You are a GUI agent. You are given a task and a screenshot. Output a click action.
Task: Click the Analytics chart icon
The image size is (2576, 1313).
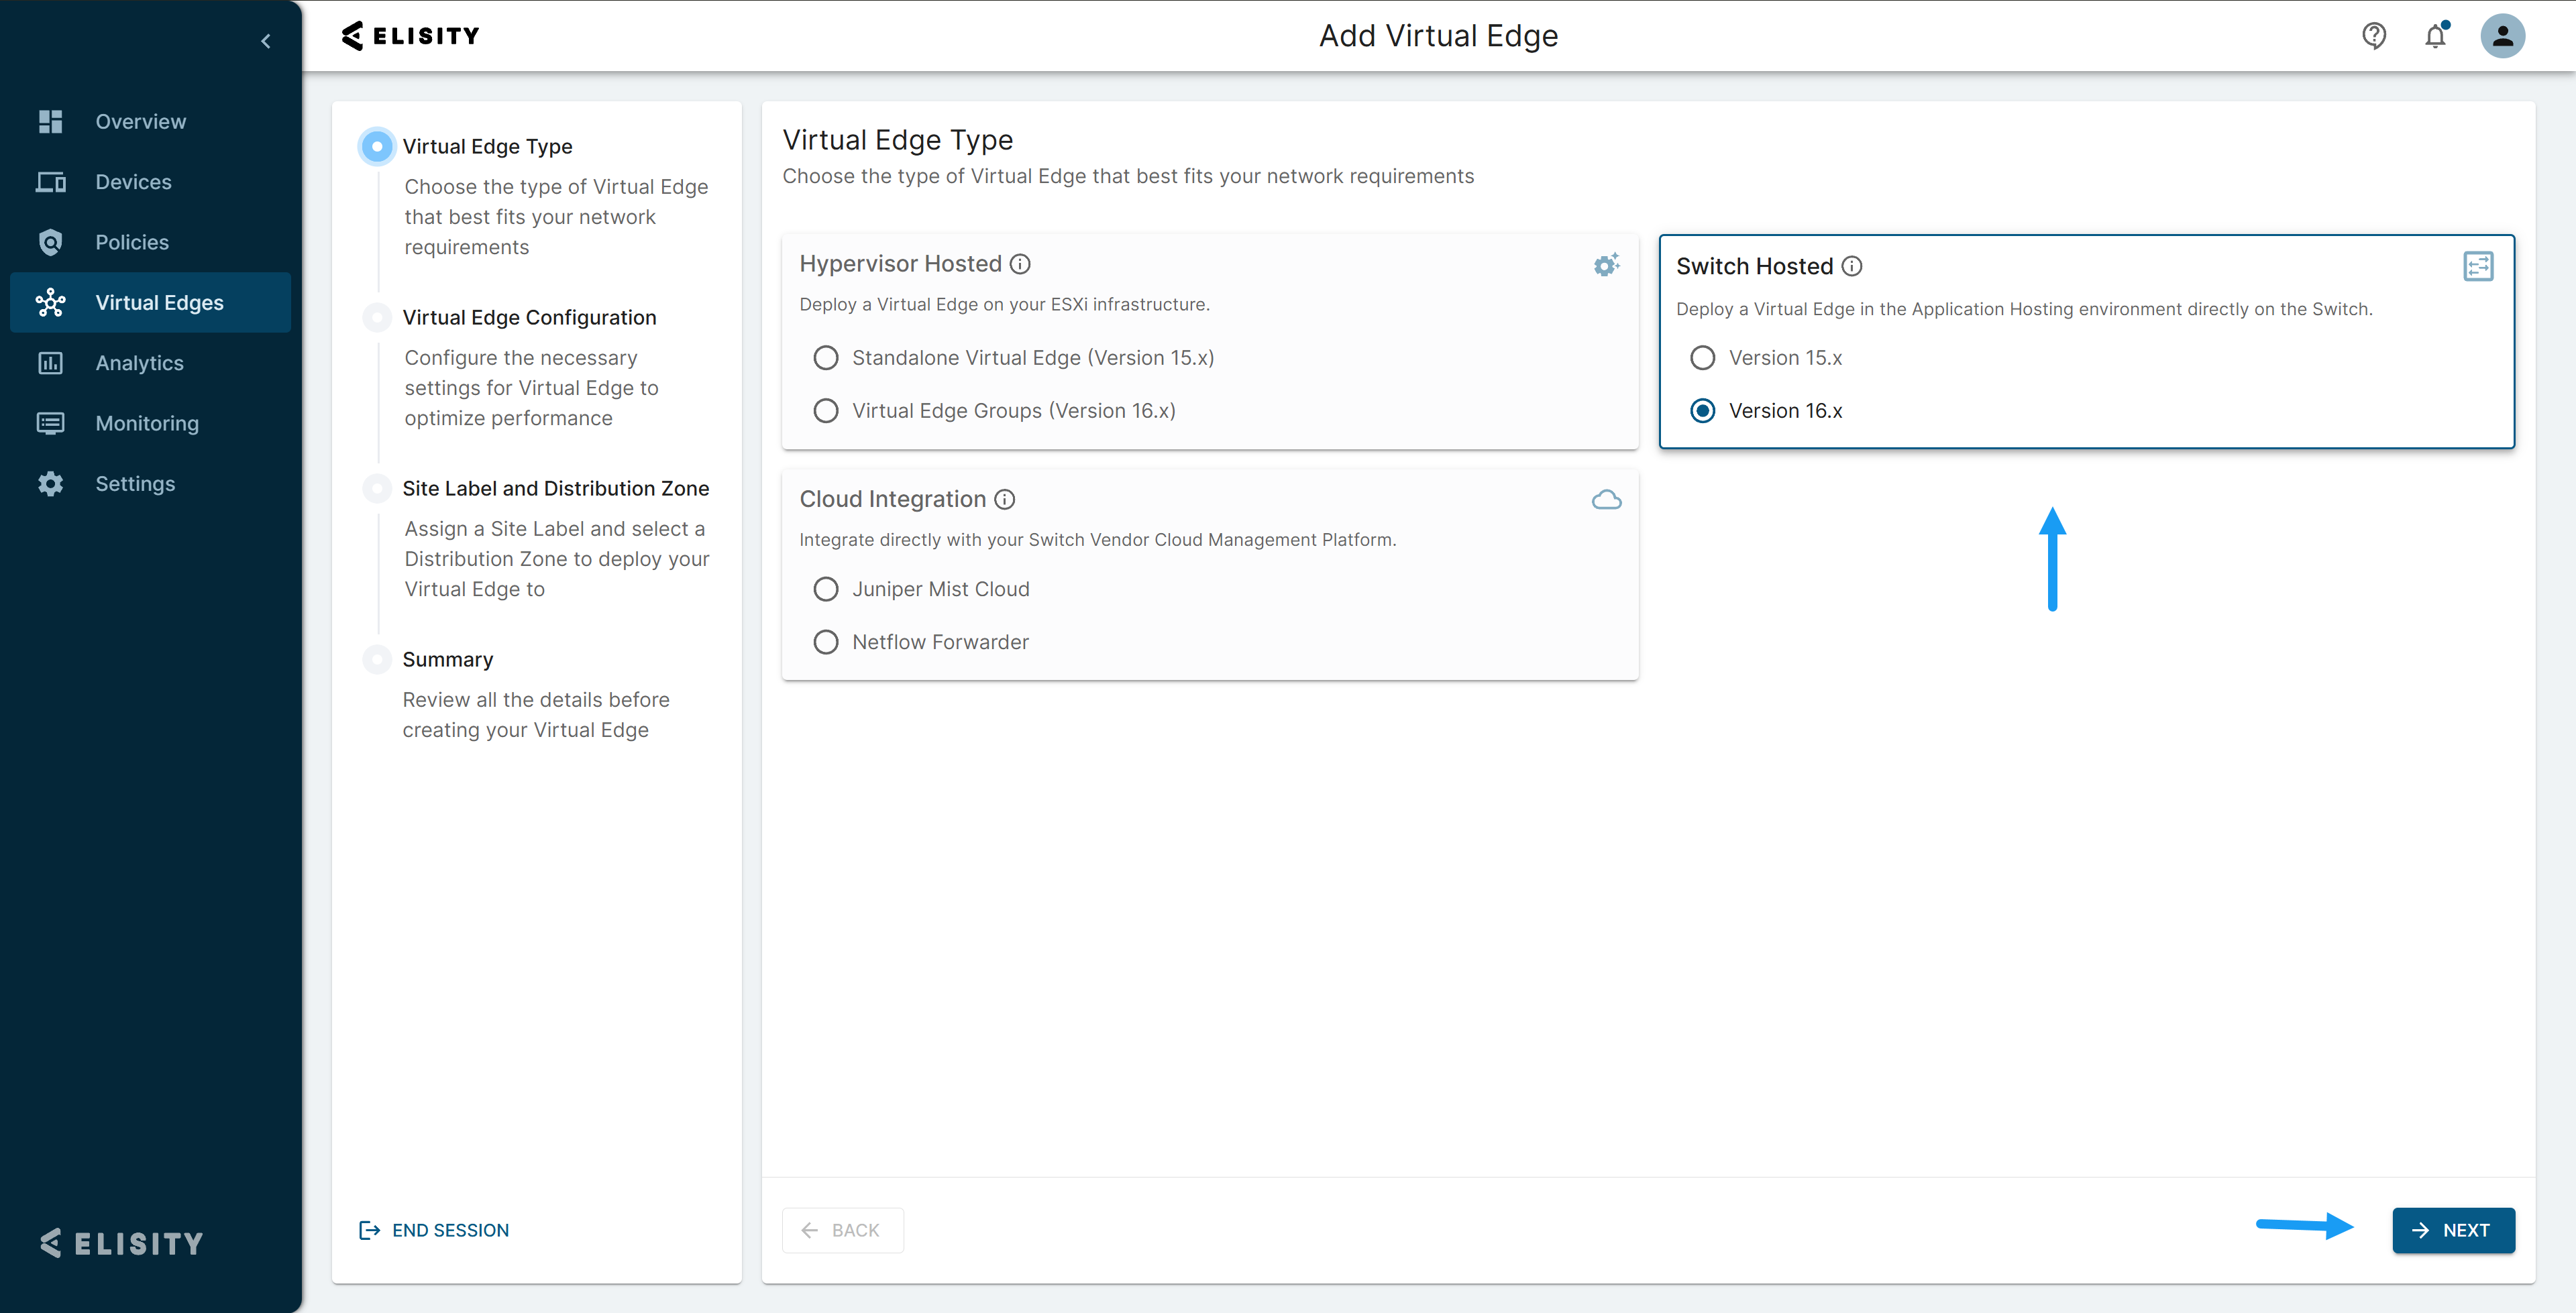[51, 363]
